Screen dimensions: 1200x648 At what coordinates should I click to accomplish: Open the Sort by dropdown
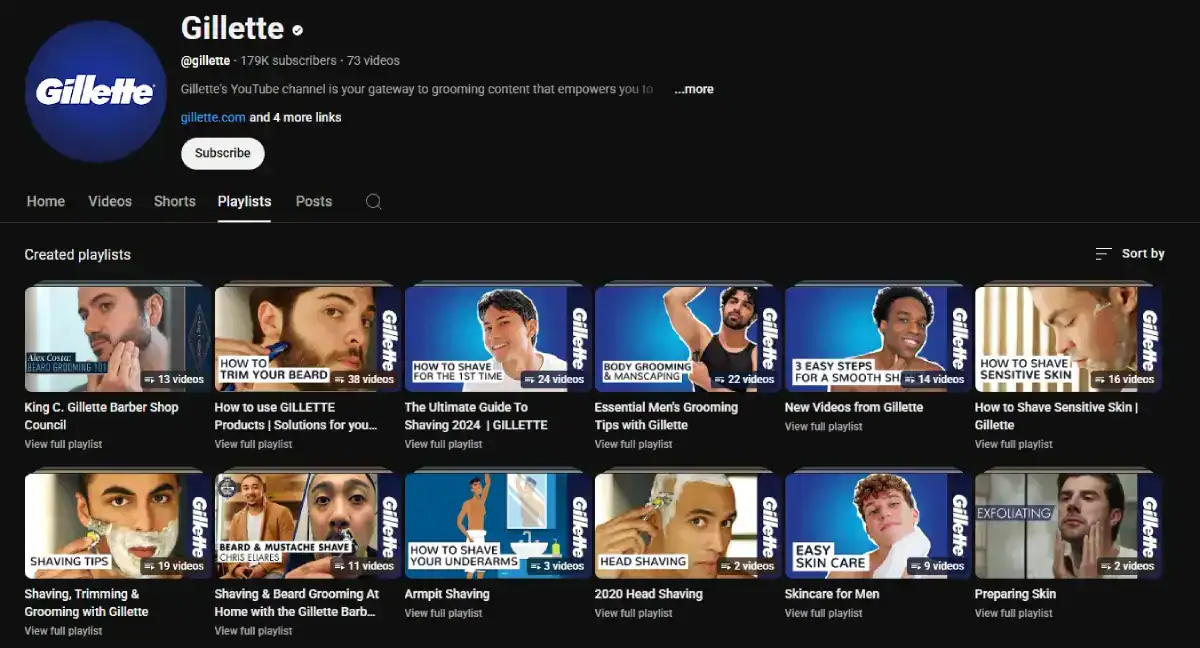1130,254
